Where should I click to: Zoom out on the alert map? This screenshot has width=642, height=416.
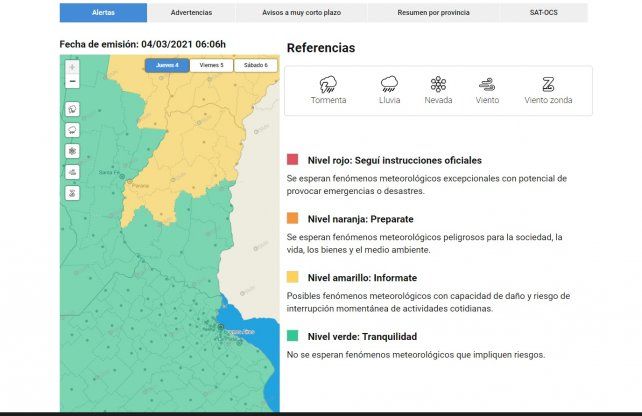click(72, 81)
